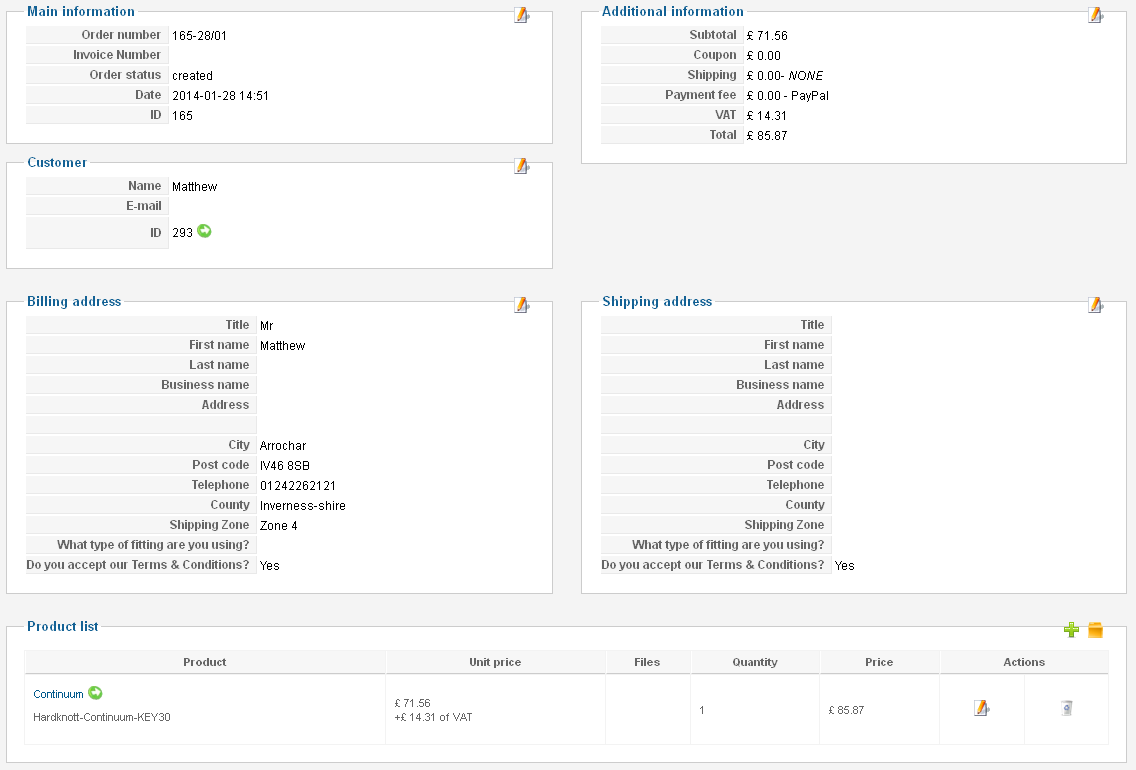This screenshot has width=1136, height=770.
Task: Click the Actions column header
Action: [x=1024, y=662]
